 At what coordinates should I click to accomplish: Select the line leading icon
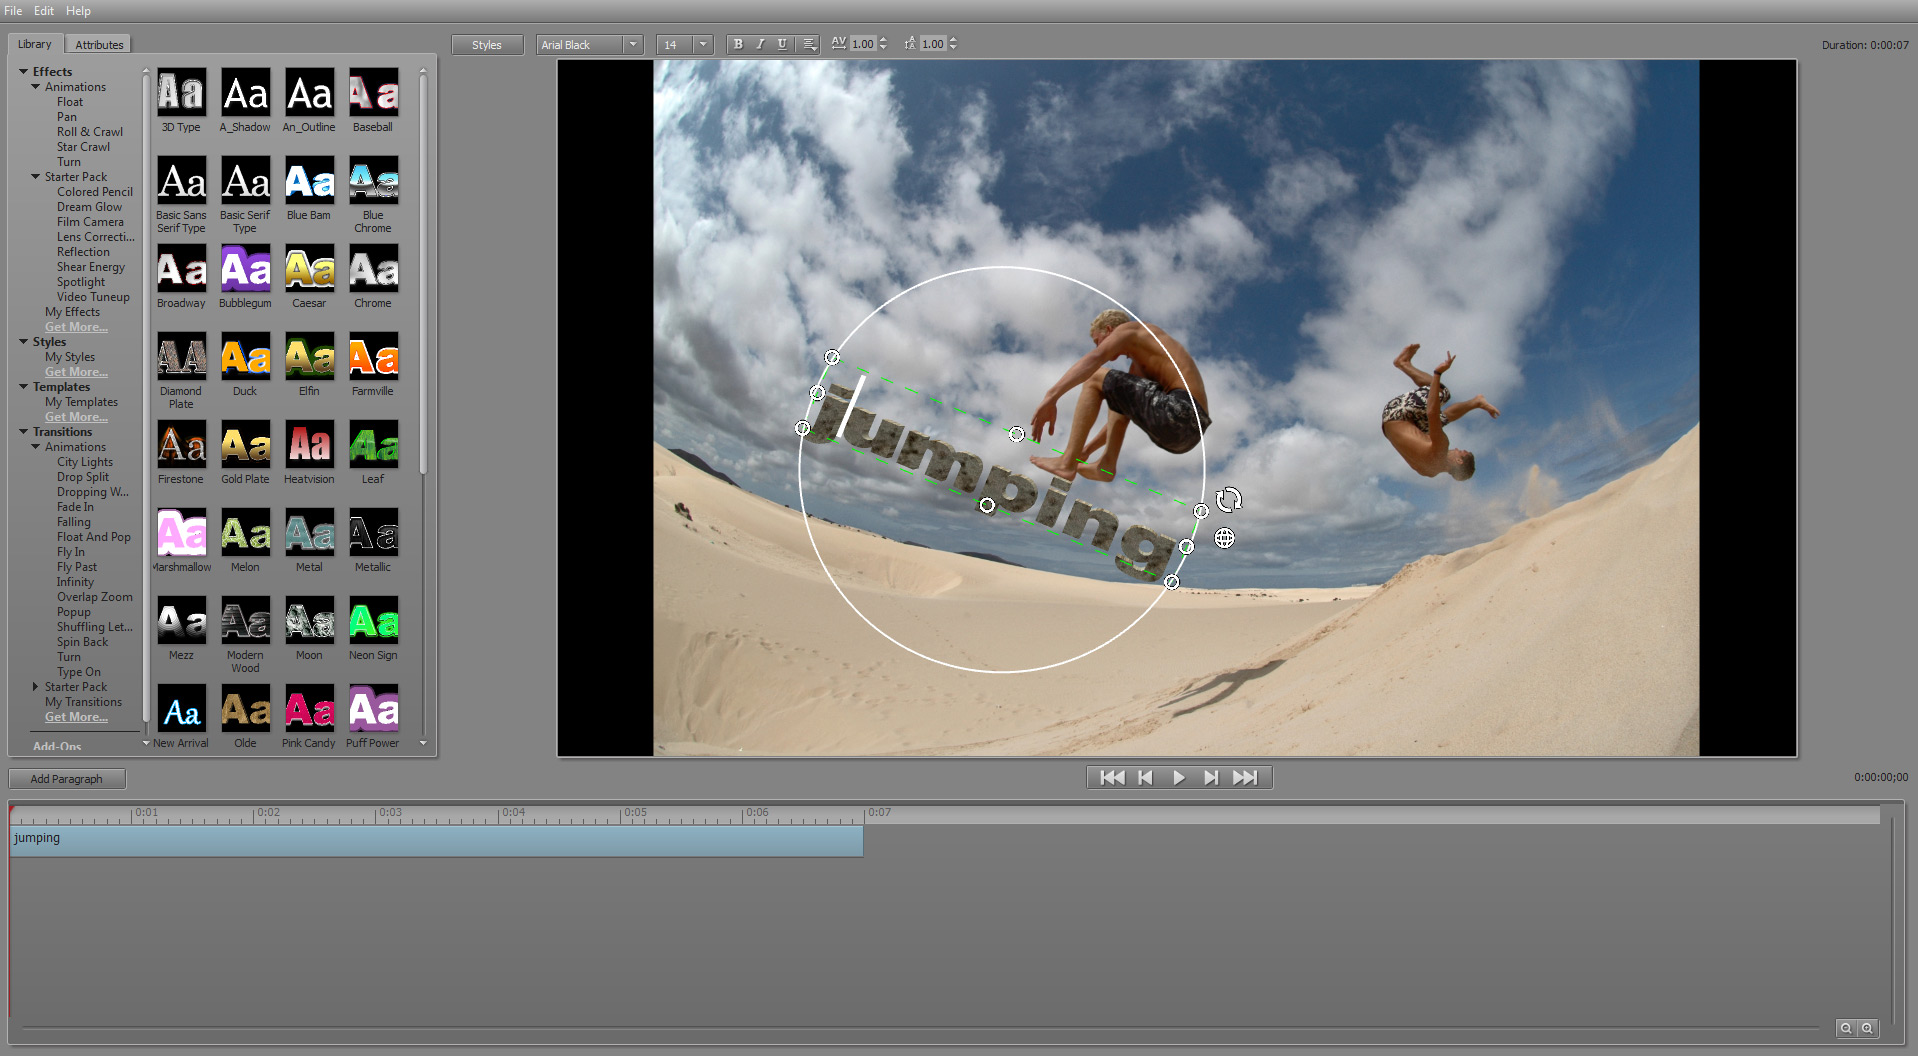pyautogui.click(x=911, y=44)
